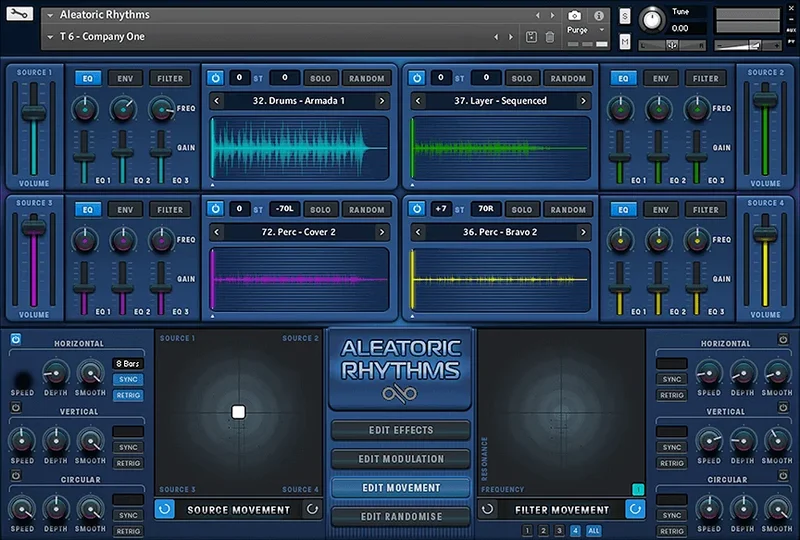Open Edit Effects page
Viewport: 800px width, 540px height.
point(401,430)
